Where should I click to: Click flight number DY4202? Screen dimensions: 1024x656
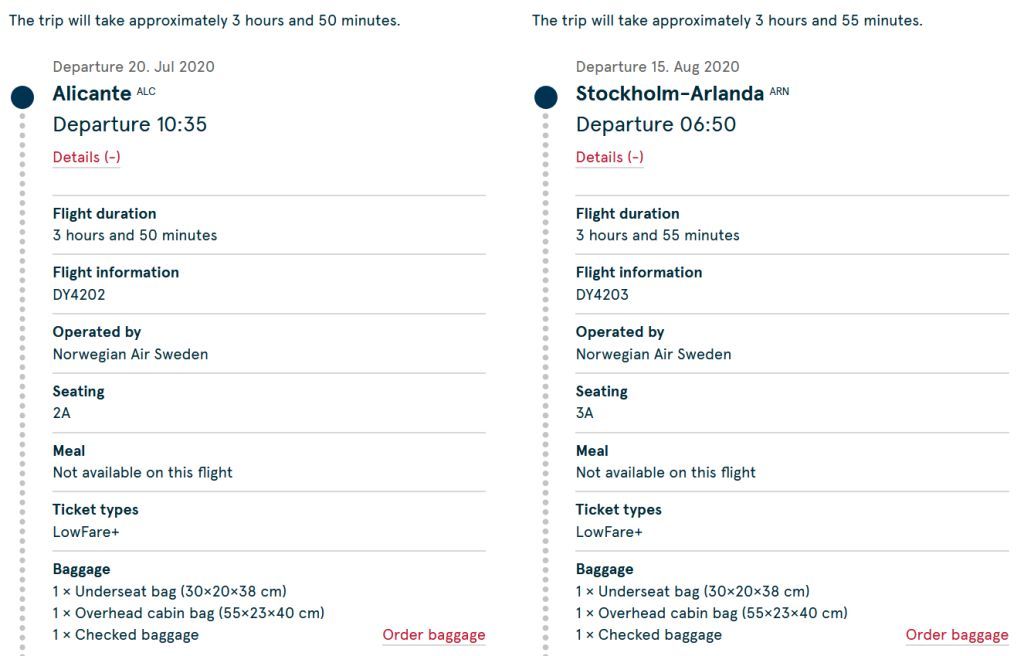click(x=79, y=295)
